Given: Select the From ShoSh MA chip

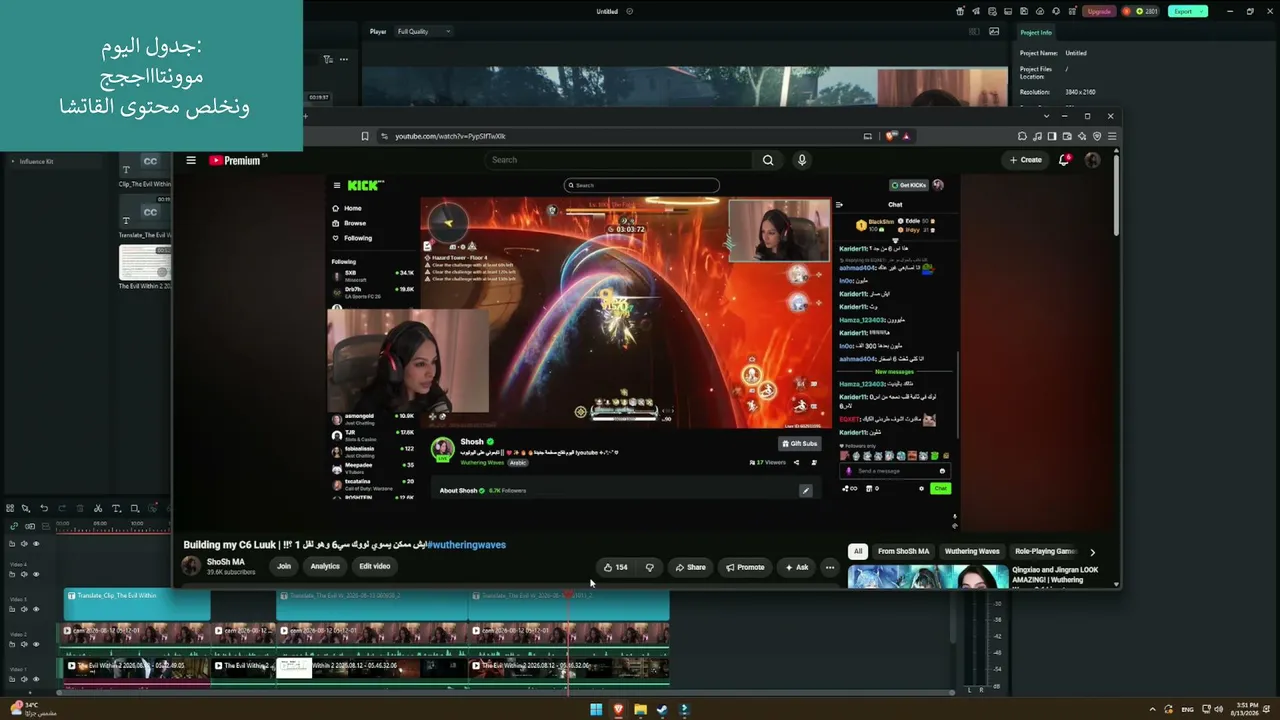Looking at the screenshot, I should [903, 551].
